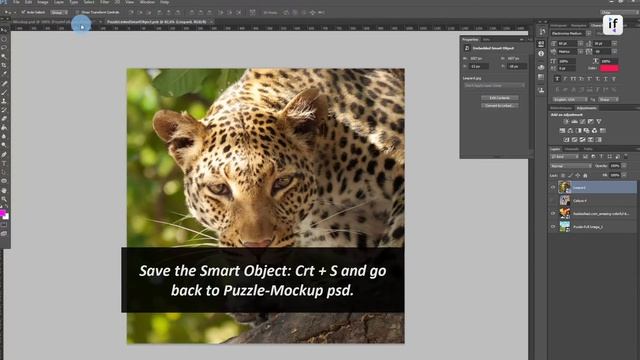Switch to the Paths tab
This screenshot has width=640, height=360.
click(x=588, y=149)
